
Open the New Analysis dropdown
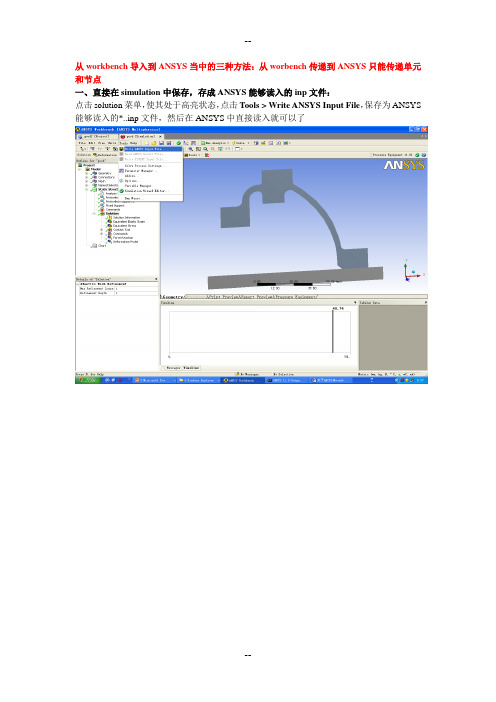pos(217,143)
